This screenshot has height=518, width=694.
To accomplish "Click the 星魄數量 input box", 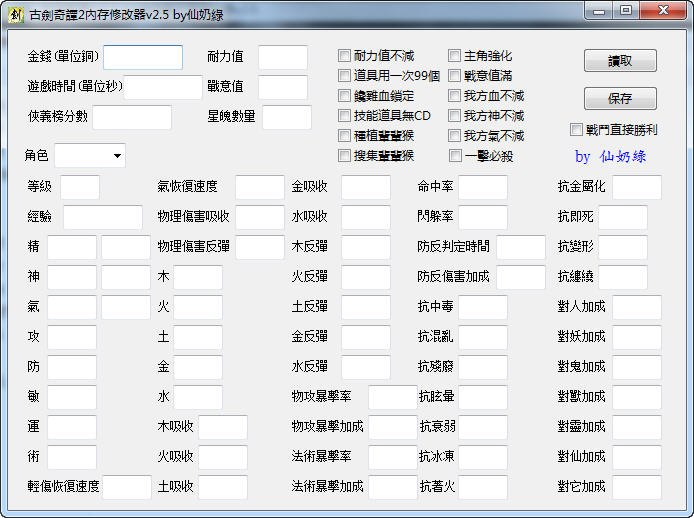I will [287, 117].
